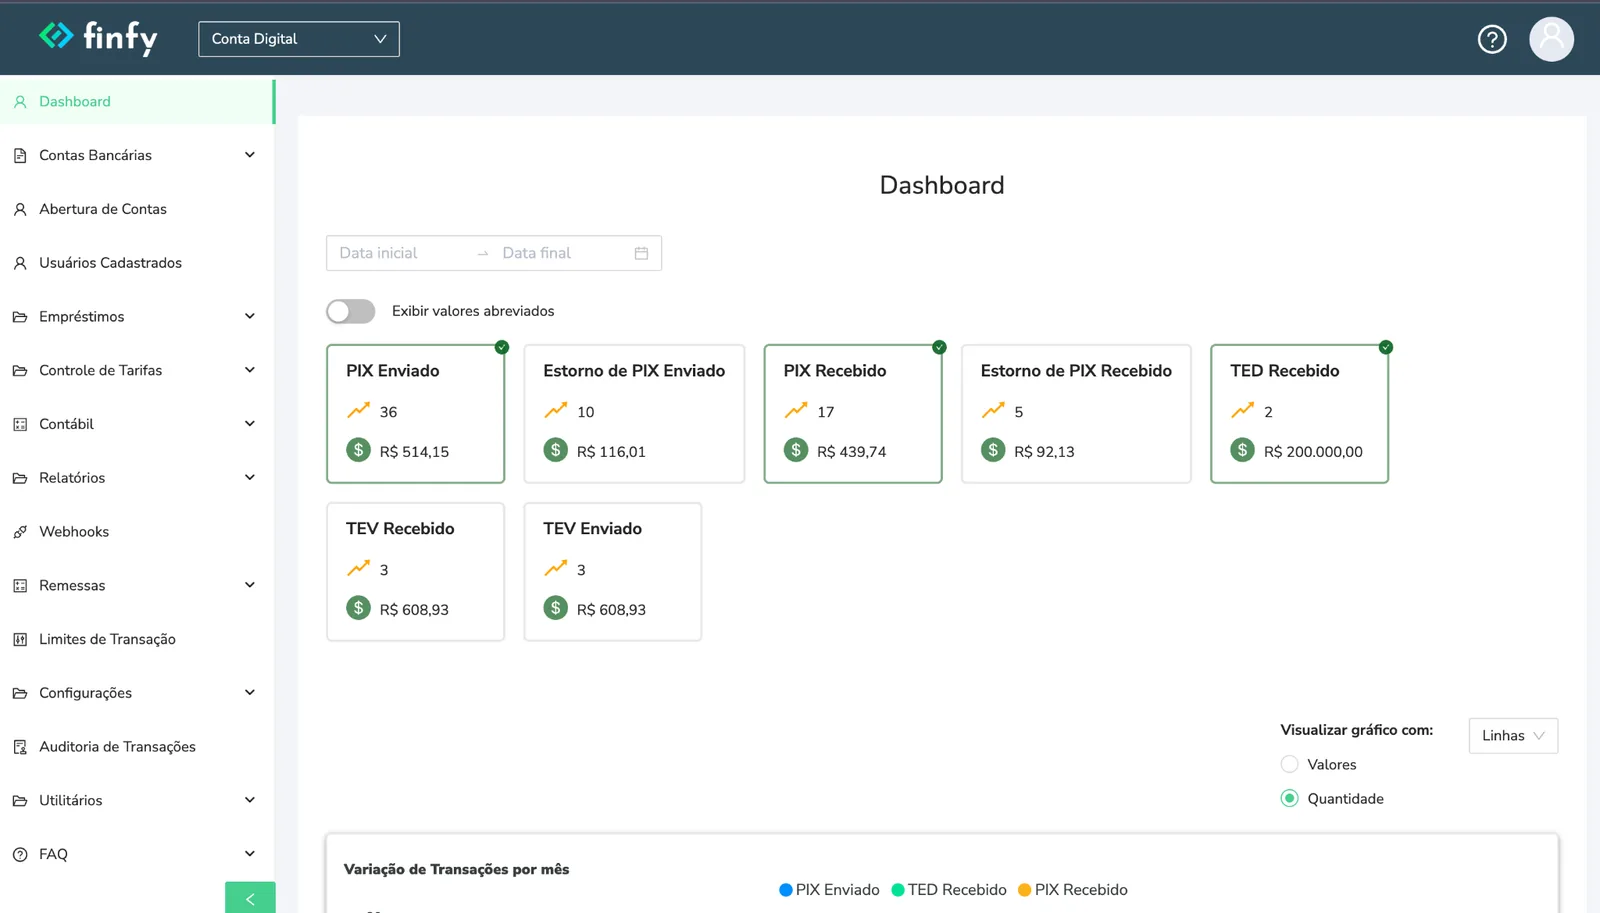Viewport: 1600px width, 913px height.
Task: Click the Empréstimos folder icon
Action: pyautogui.click(x=20, y=317)
